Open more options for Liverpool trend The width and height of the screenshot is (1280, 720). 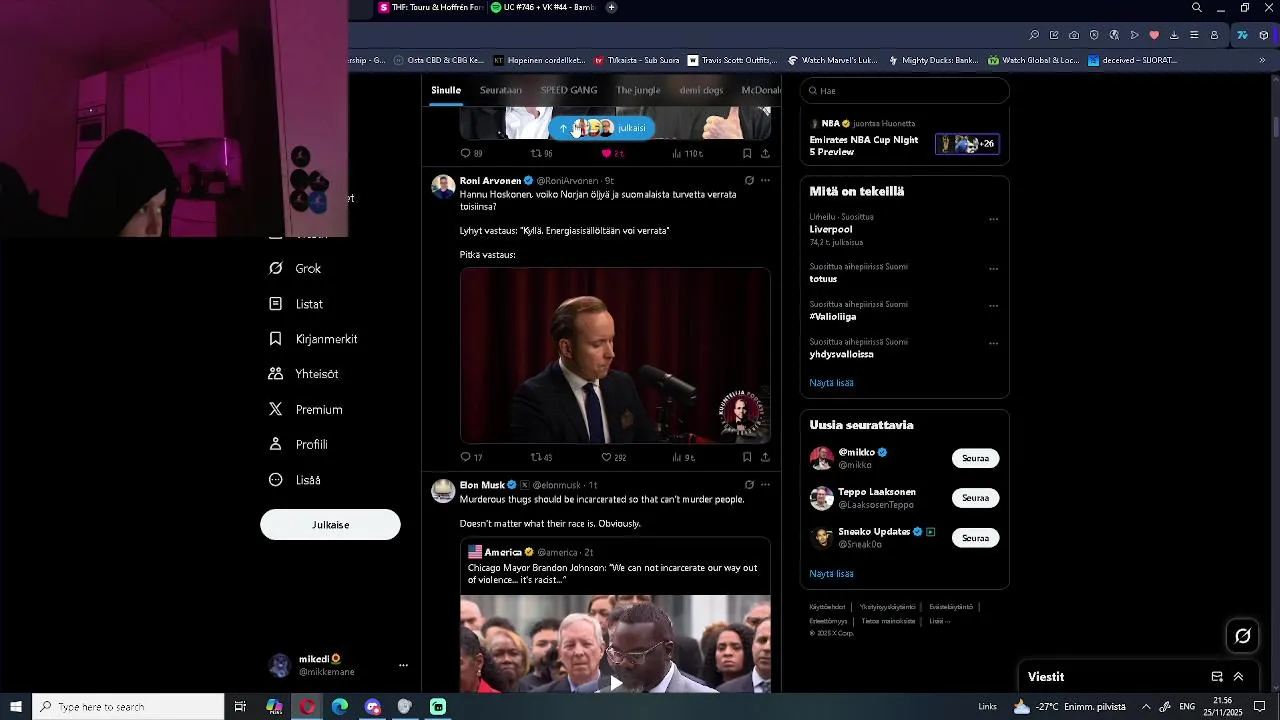[993, 219]
